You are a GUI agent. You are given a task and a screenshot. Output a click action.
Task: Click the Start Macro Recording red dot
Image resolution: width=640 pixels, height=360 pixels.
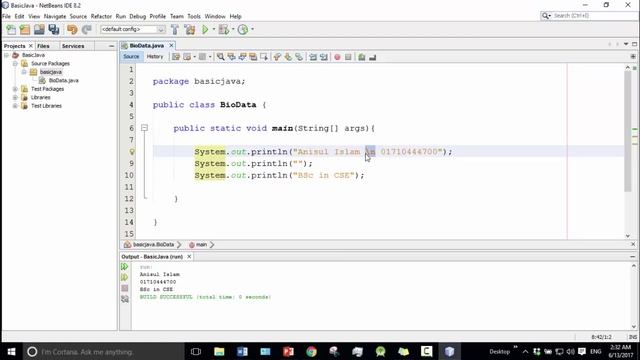337,57
